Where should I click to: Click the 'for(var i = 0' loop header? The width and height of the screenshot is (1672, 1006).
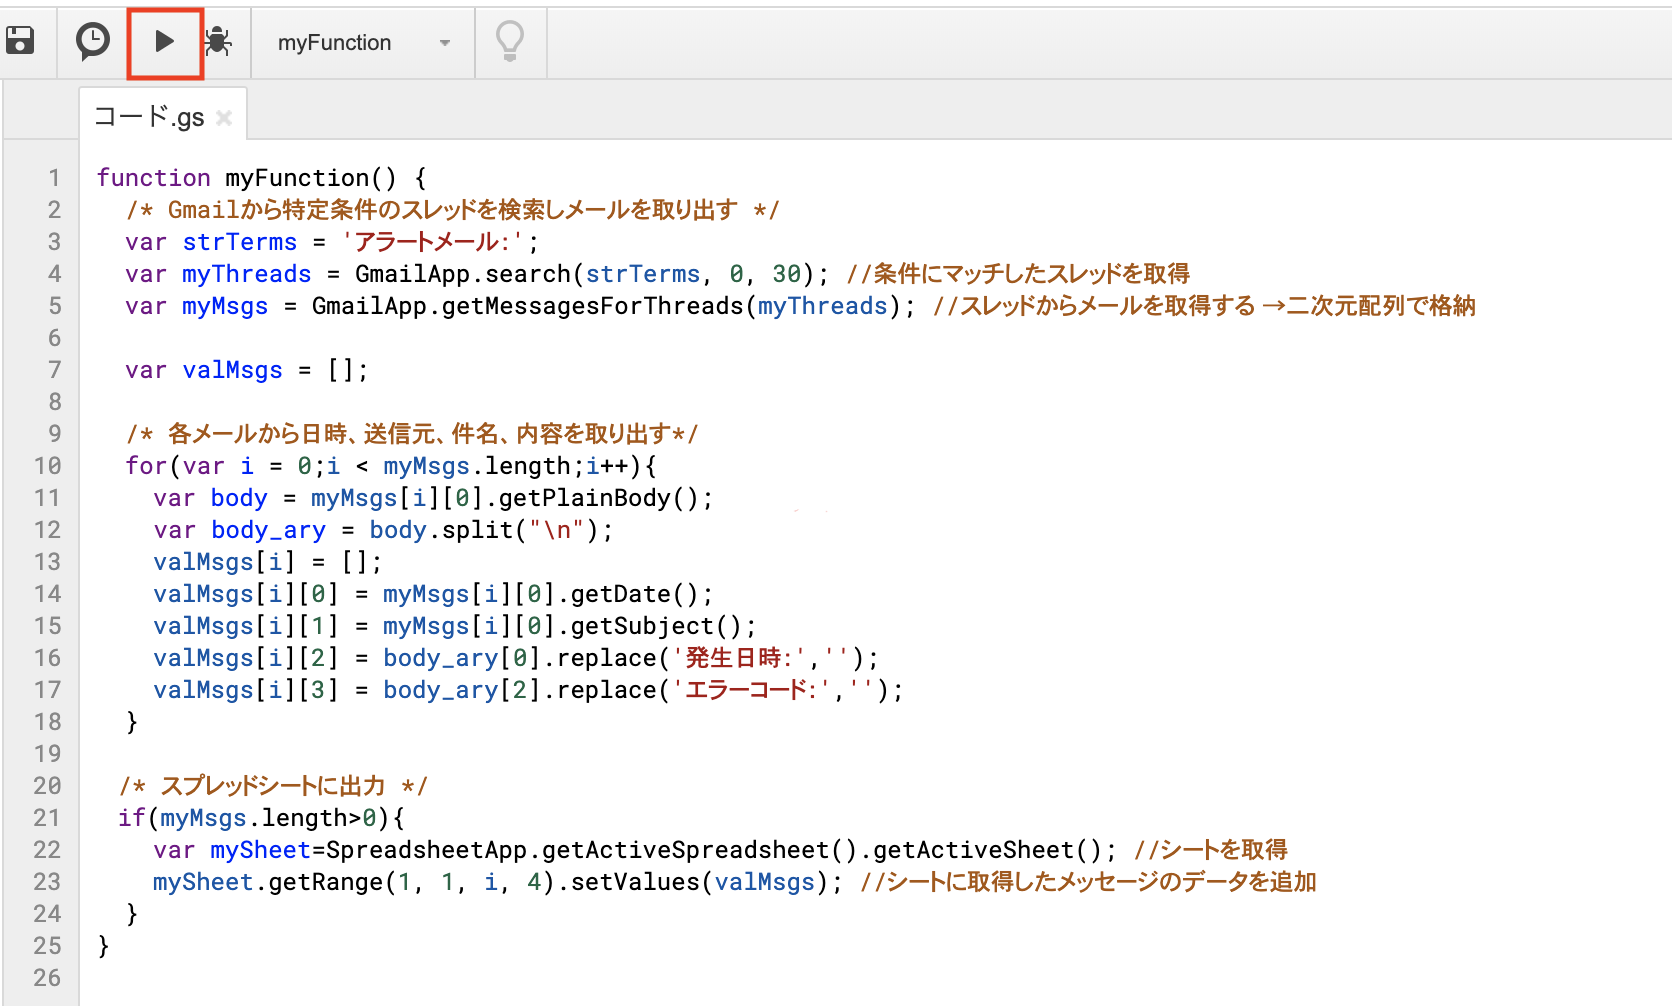point(218,466)
